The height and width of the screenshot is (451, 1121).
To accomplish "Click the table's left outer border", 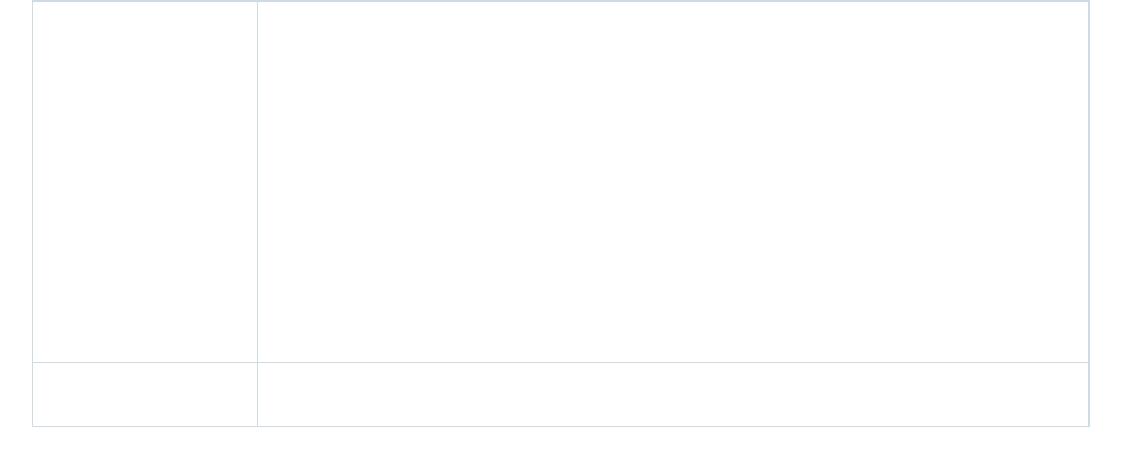I will (33, 214).
